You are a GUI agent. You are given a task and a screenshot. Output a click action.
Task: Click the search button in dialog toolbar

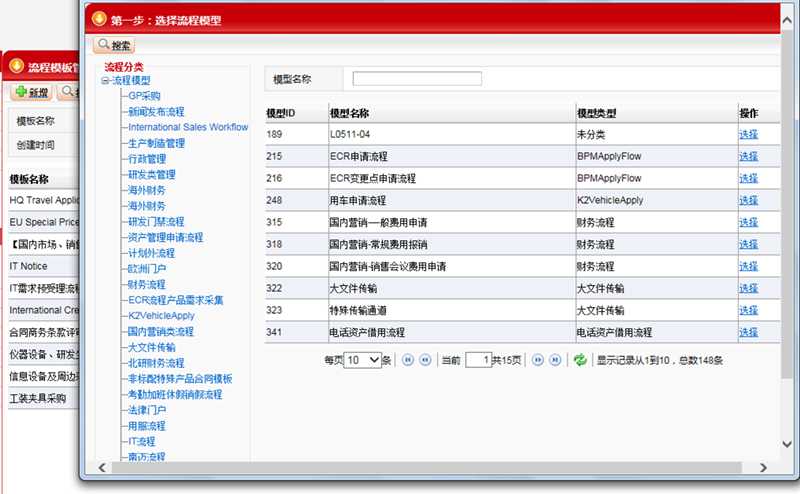click(x=114, y=45)
